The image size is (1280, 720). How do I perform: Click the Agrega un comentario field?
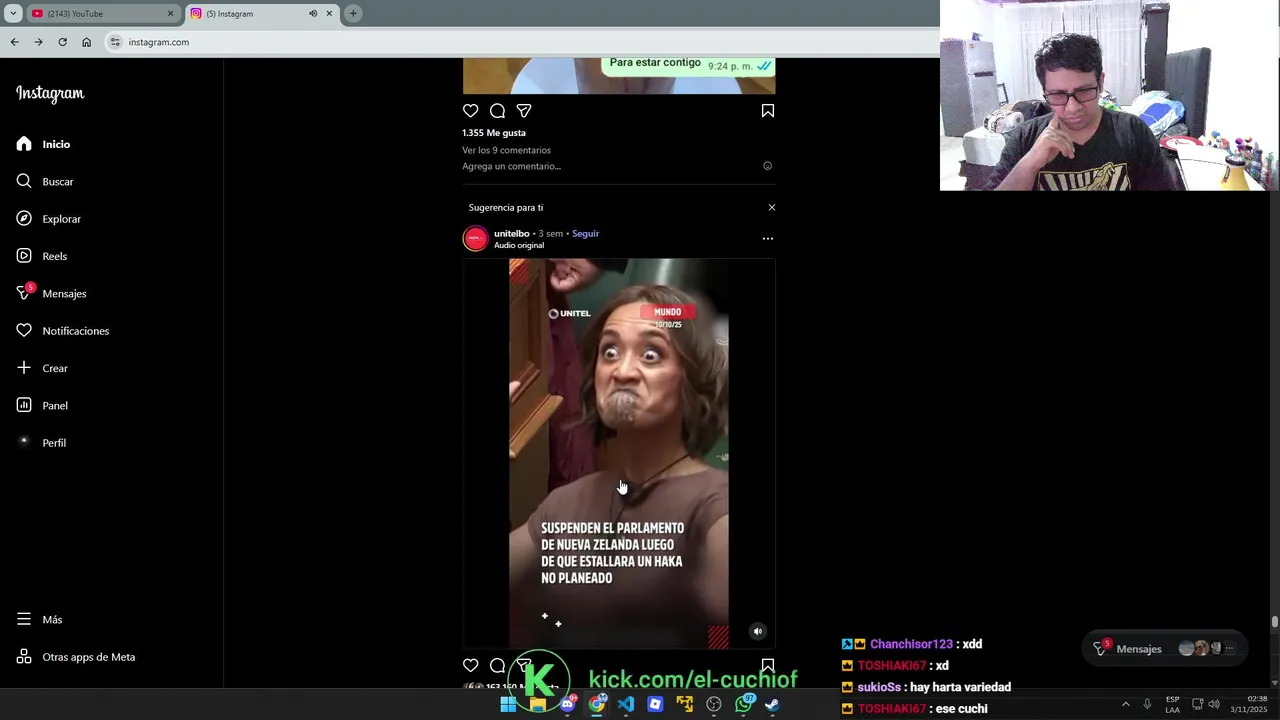tap(606, 166)
